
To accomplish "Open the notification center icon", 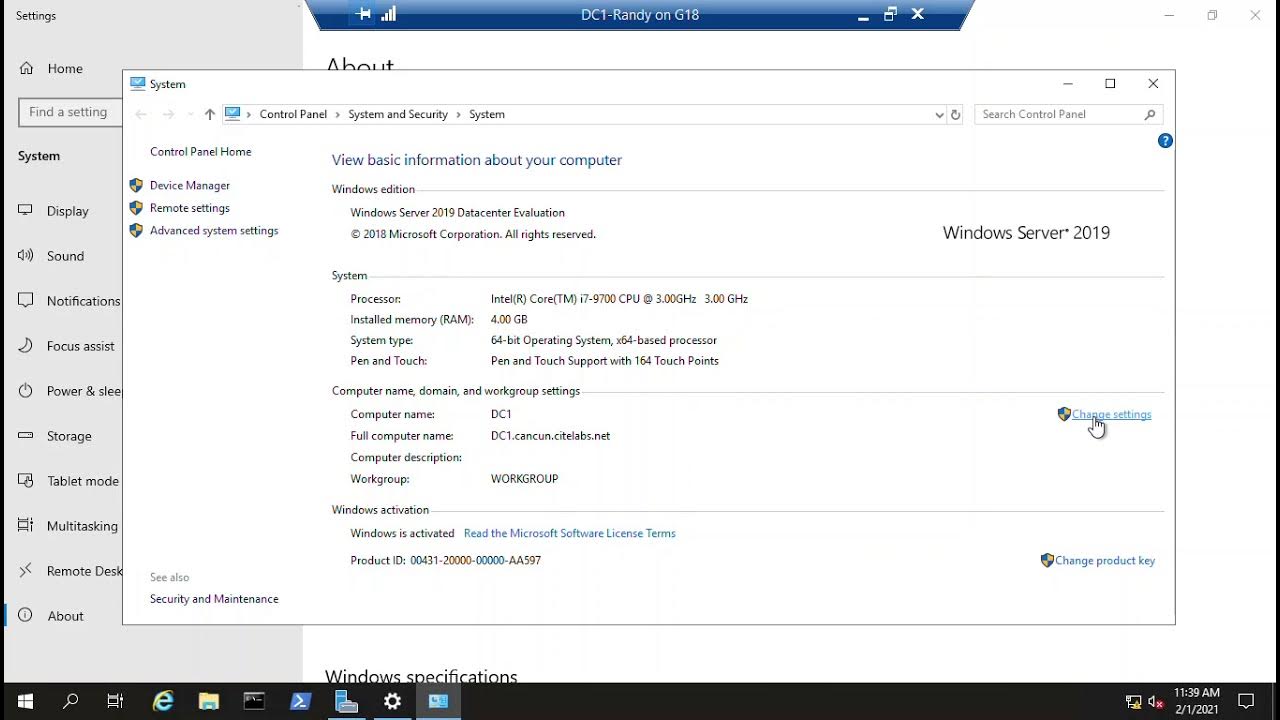I will [1246, 701].
